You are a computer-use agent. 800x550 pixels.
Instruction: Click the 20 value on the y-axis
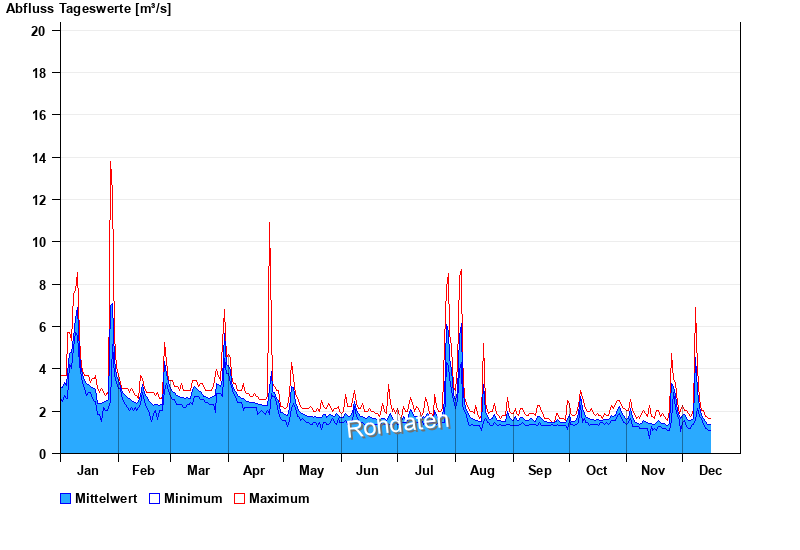pyautogui.click(x=39, y=31)
